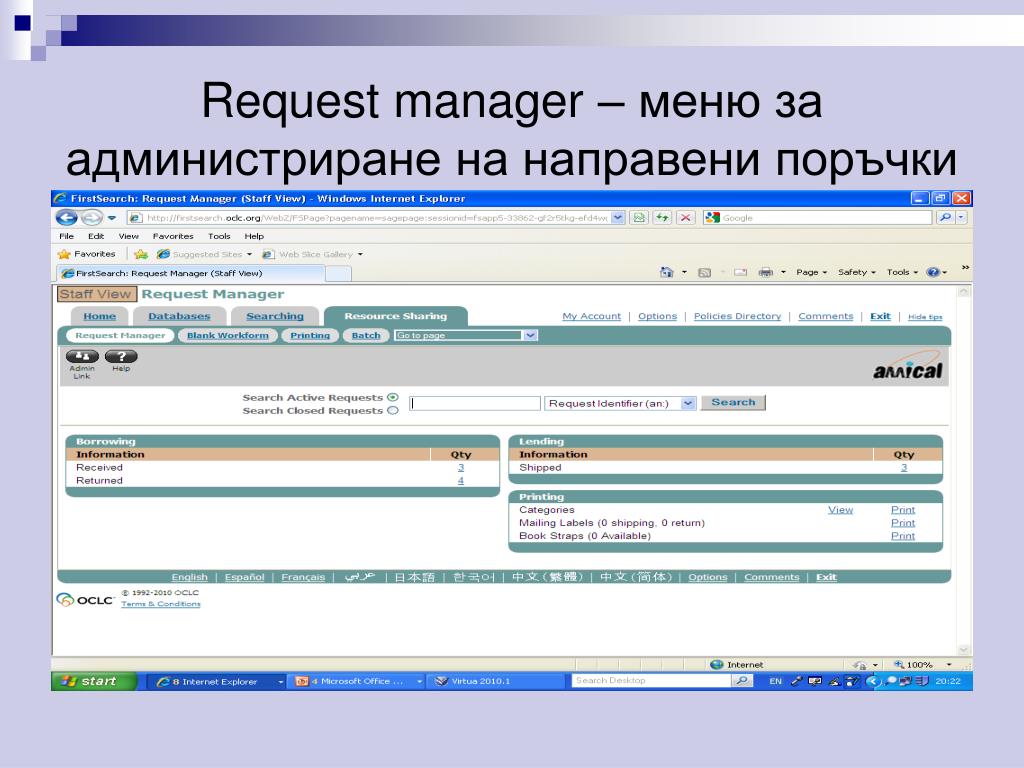This screenshot has width=1024, height=768.
Task: Open Internet Explorer group on taskbar
Action: pyautogui.click(x=215, y=681)
